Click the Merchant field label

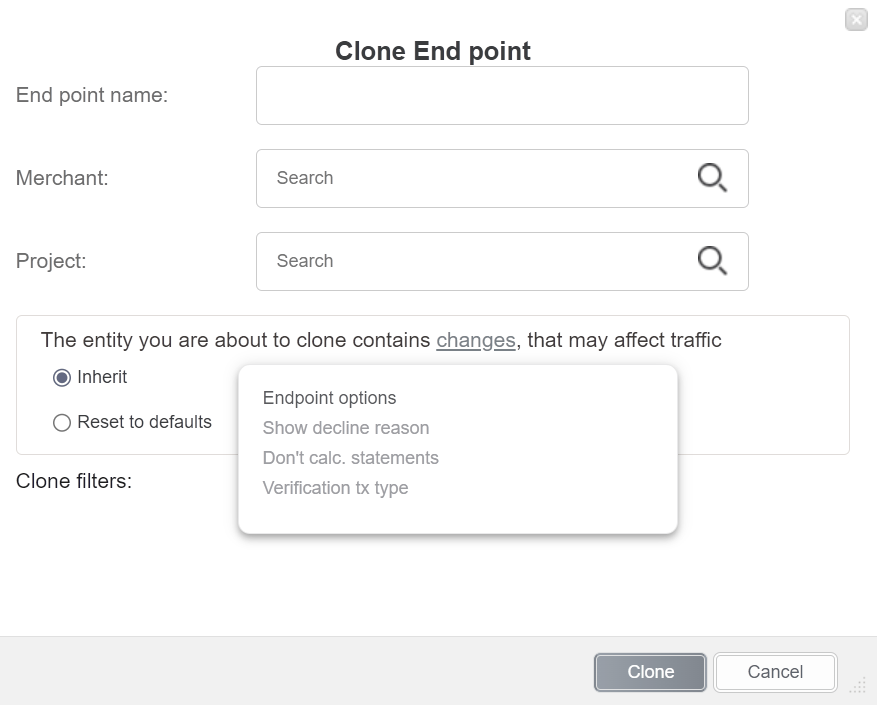point(62,178)
